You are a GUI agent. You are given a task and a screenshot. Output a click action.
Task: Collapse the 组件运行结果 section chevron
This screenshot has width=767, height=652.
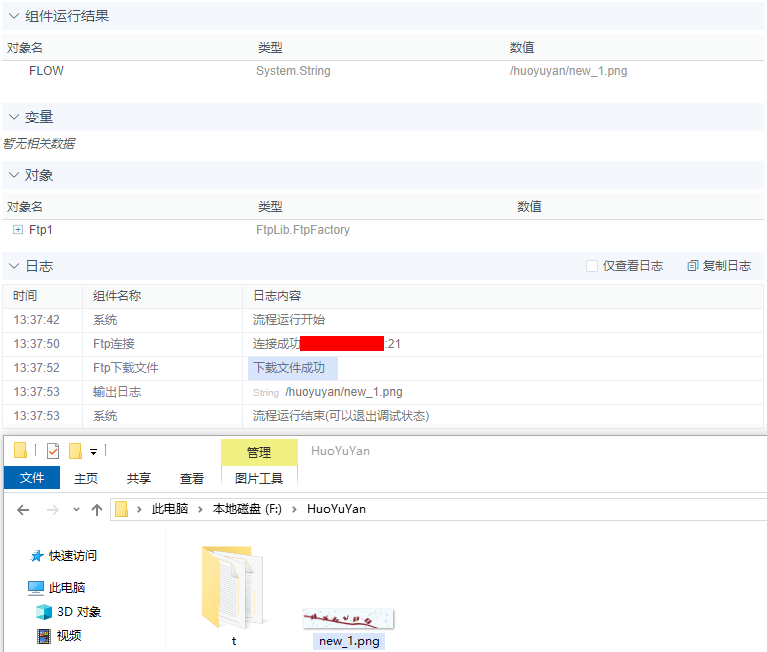coord(14,16)
